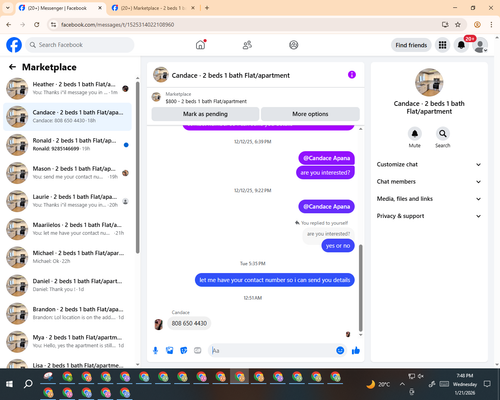The width and height of the screenshot is (500, 400).
Task: Show hidden system tray icons
Action: tap(402, 384)
